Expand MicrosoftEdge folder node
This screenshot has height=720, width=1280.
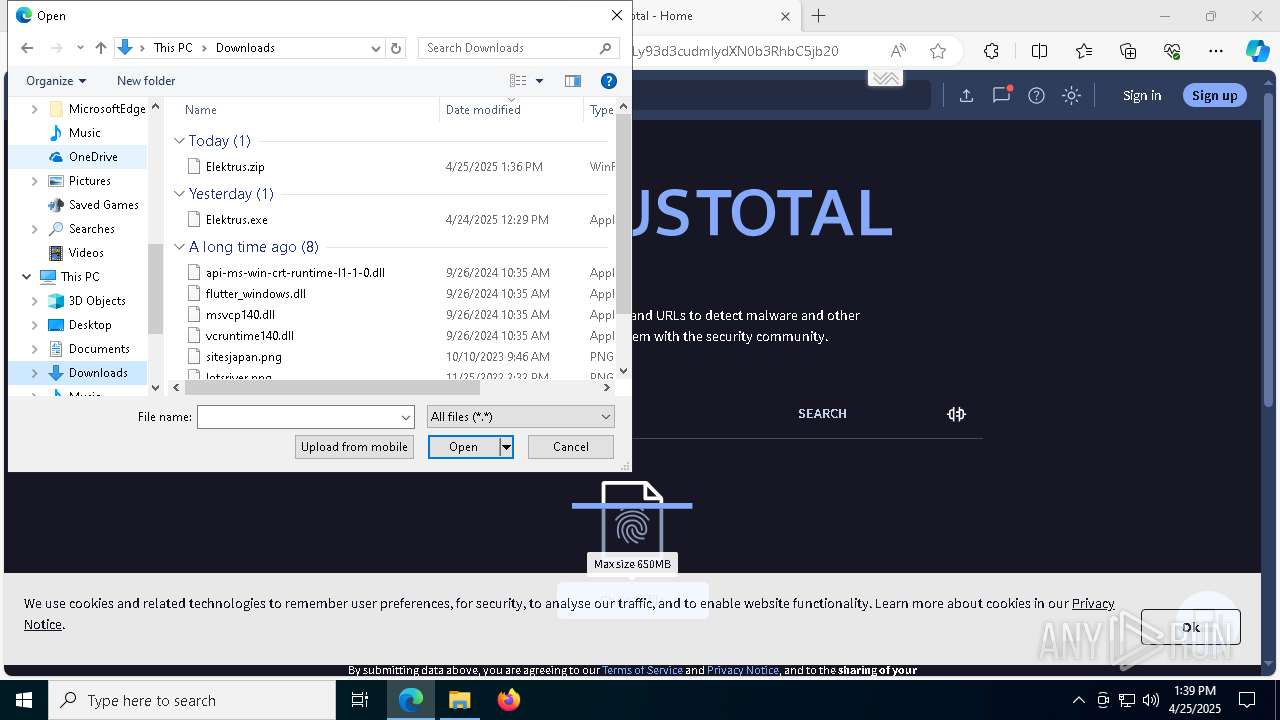35,109
